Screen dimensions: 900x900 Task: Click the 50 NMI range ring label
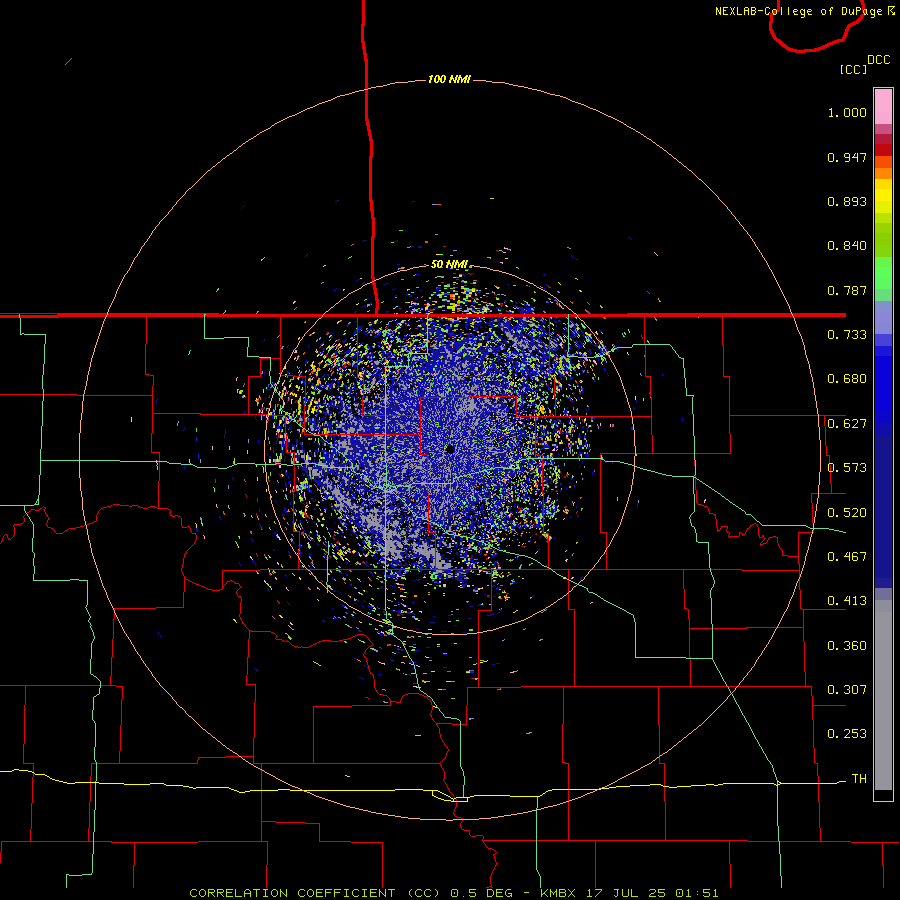click(449, 265)
